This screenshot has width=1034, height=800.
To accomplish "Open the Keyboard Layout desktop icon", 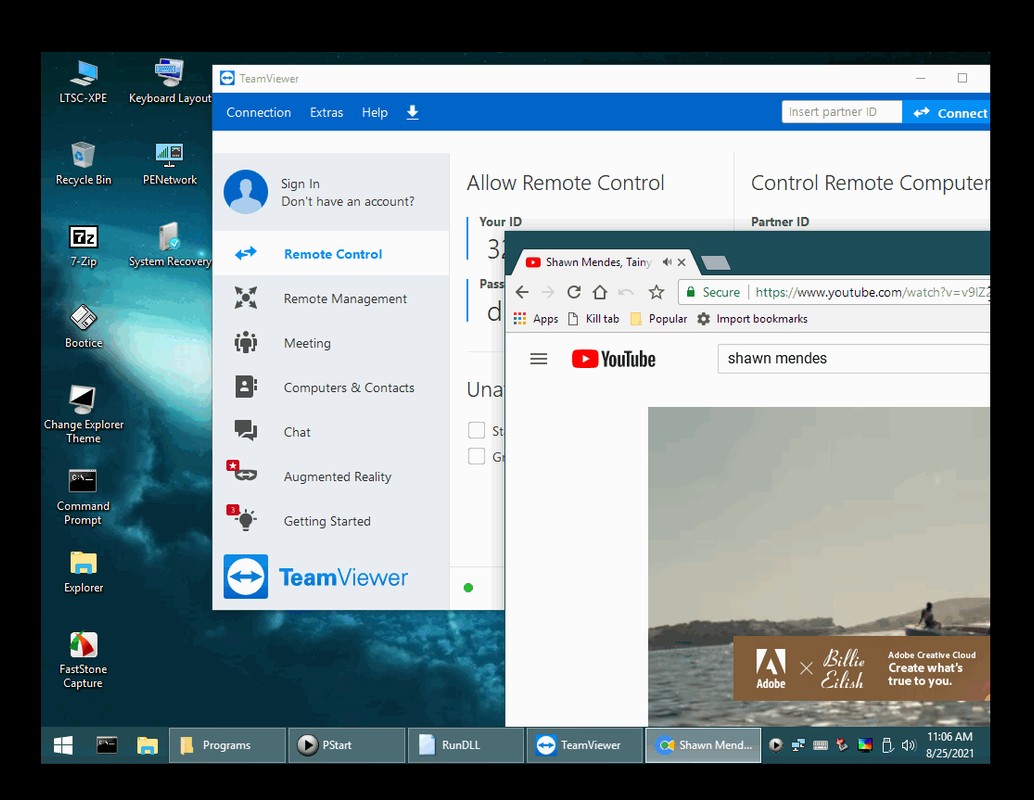I will click(169, 82).
